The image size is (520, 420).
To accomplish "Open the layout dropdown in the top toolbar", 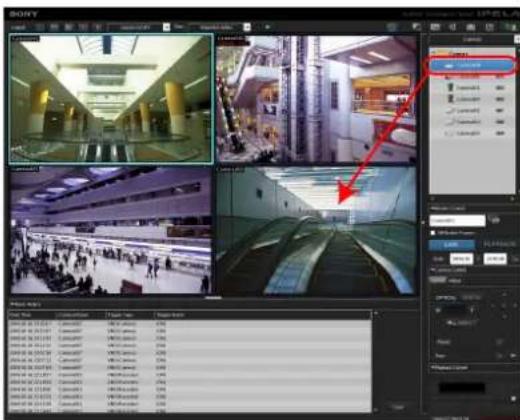I will 166,27.
